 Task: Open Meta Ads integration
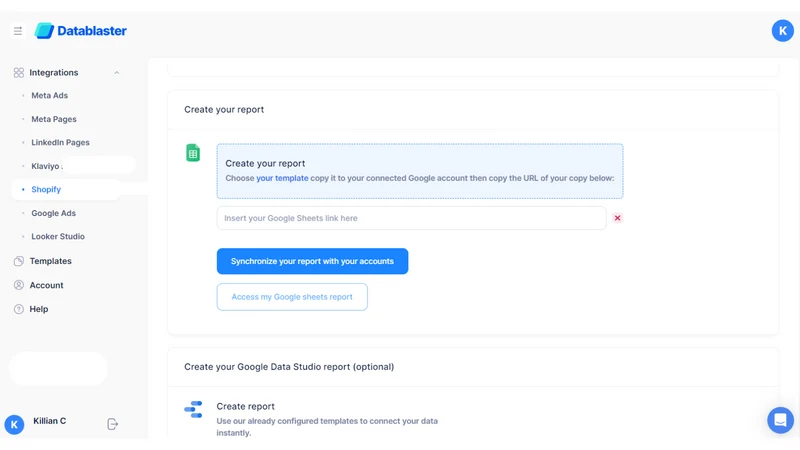pyautogui.click(x=49, y=95)
